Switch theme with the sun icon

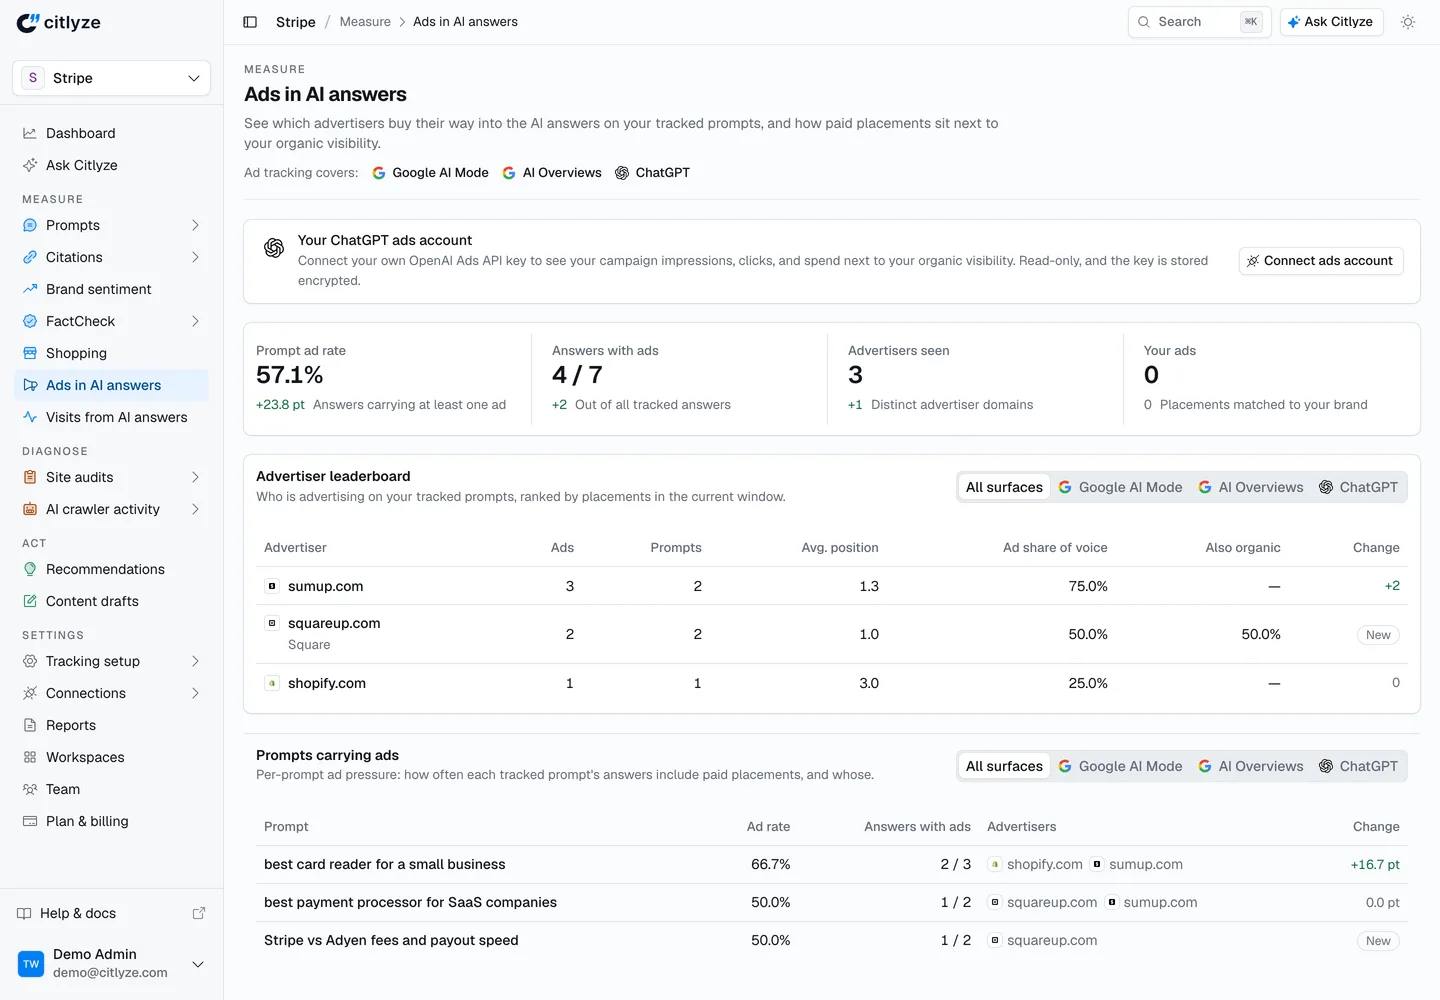click(1408, 22)
